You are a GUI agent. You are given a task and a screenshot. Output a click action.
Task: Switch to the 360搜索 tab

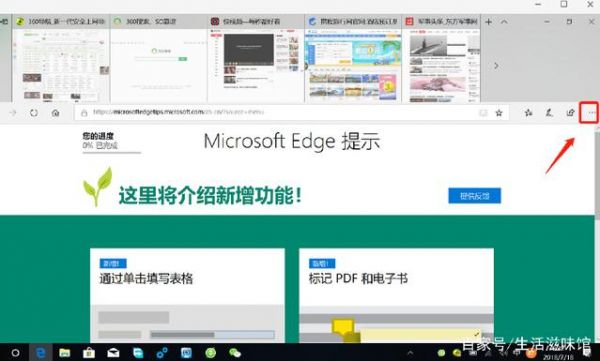158,21
